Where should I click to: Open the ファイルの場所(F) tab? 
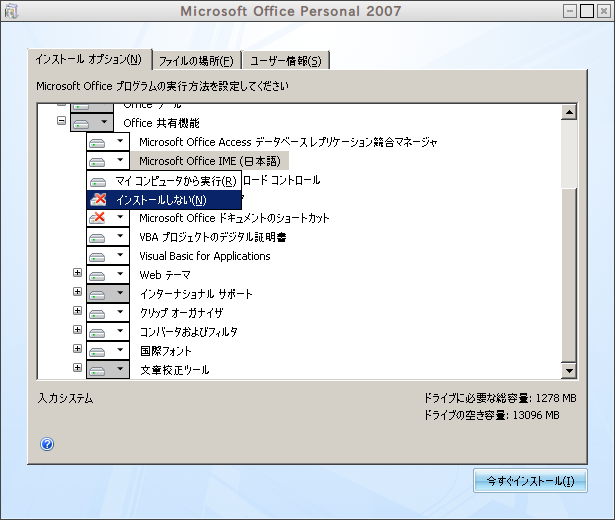pos(196,61)
